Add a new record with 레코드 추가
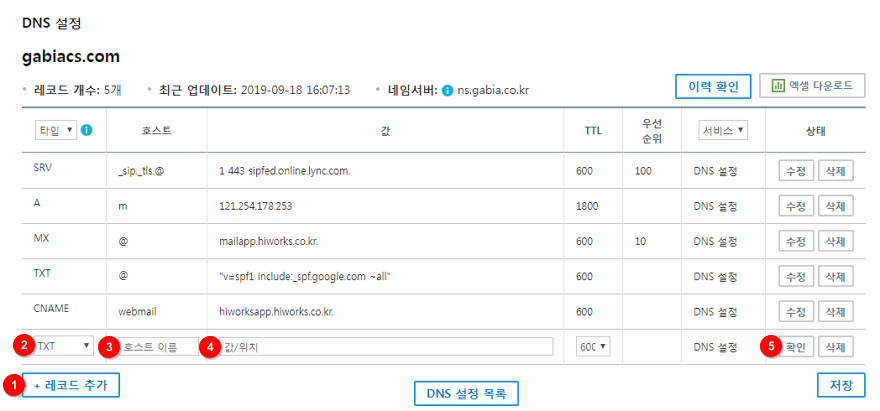 (x=71, y=385)
